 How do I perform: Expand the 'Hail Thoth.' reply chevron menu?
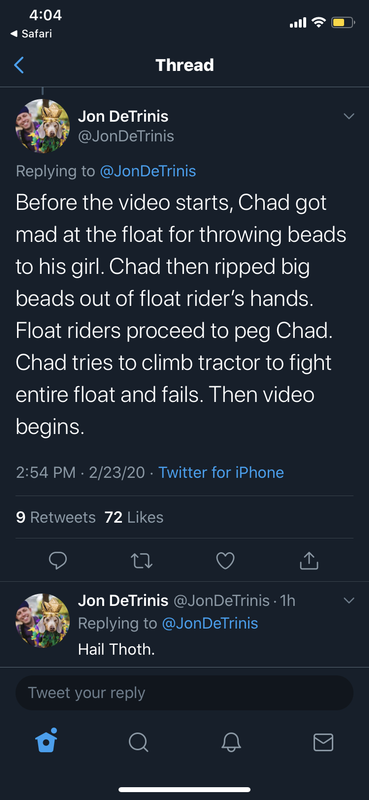pos(349,601)
